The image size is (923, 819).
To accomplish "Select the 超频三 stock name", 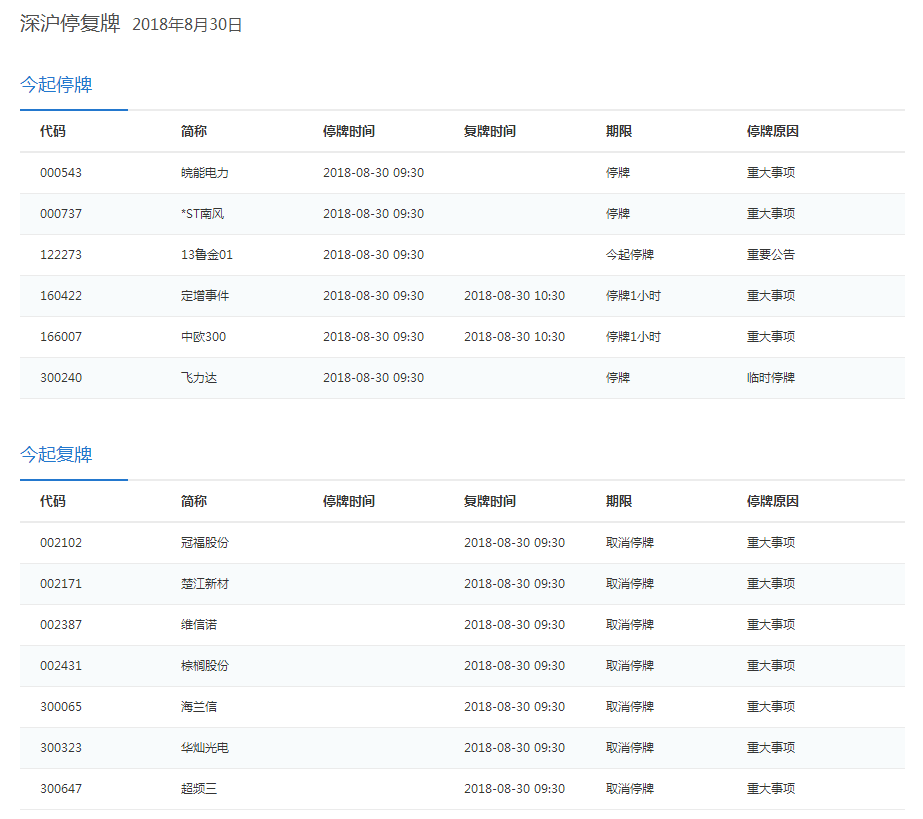I will [199, 789].
